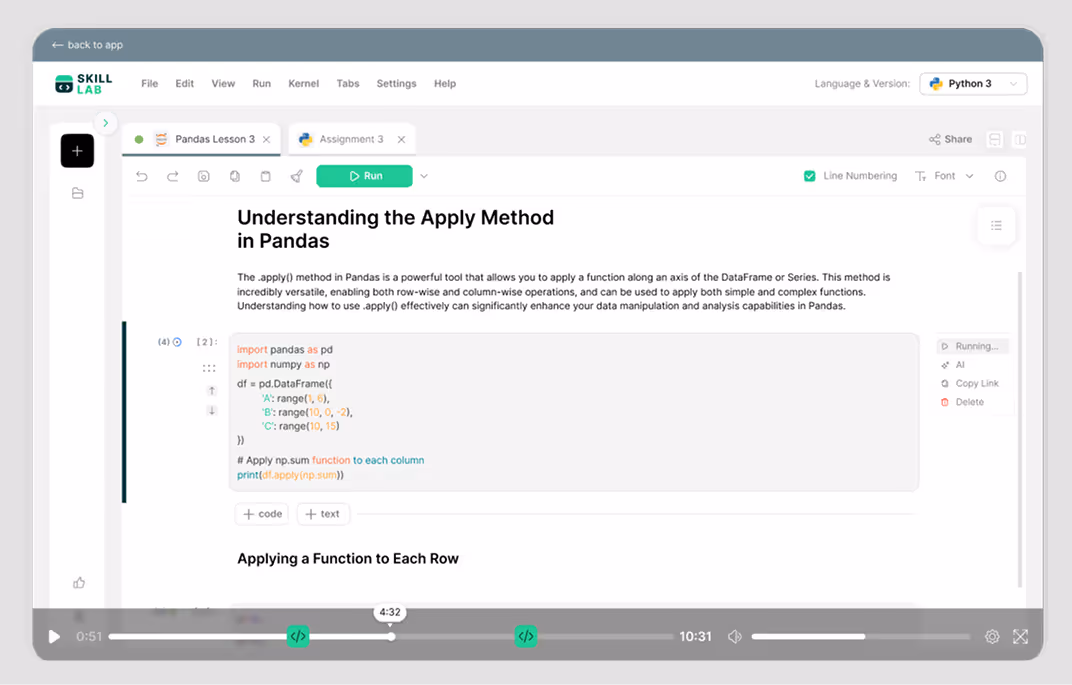
Task: Mute the video with the speaker icon
Action: click(735, 637)
